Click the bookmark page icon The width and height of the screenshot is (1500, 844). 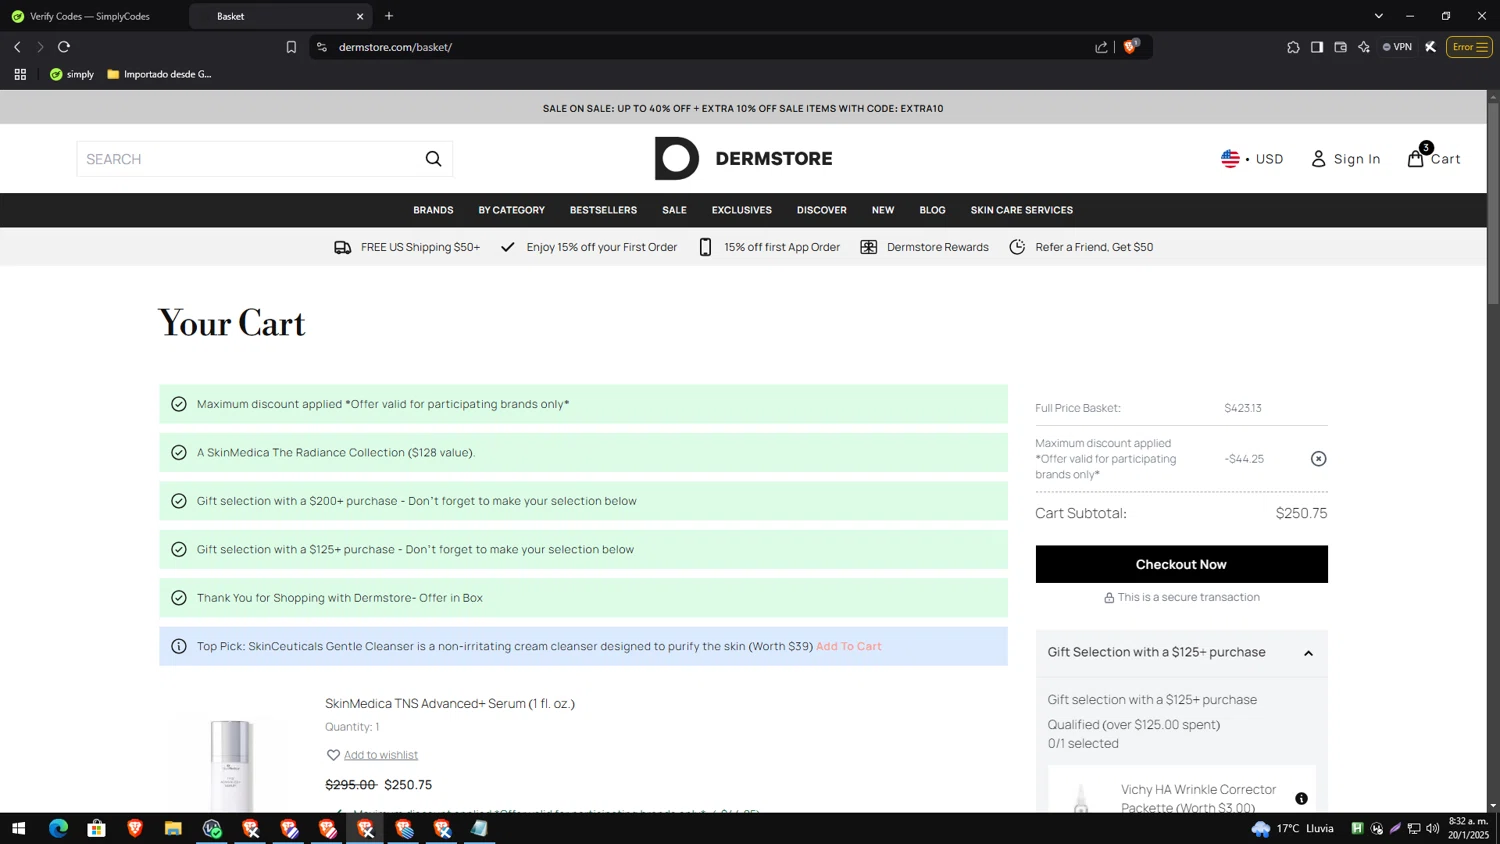click(291, 47)
